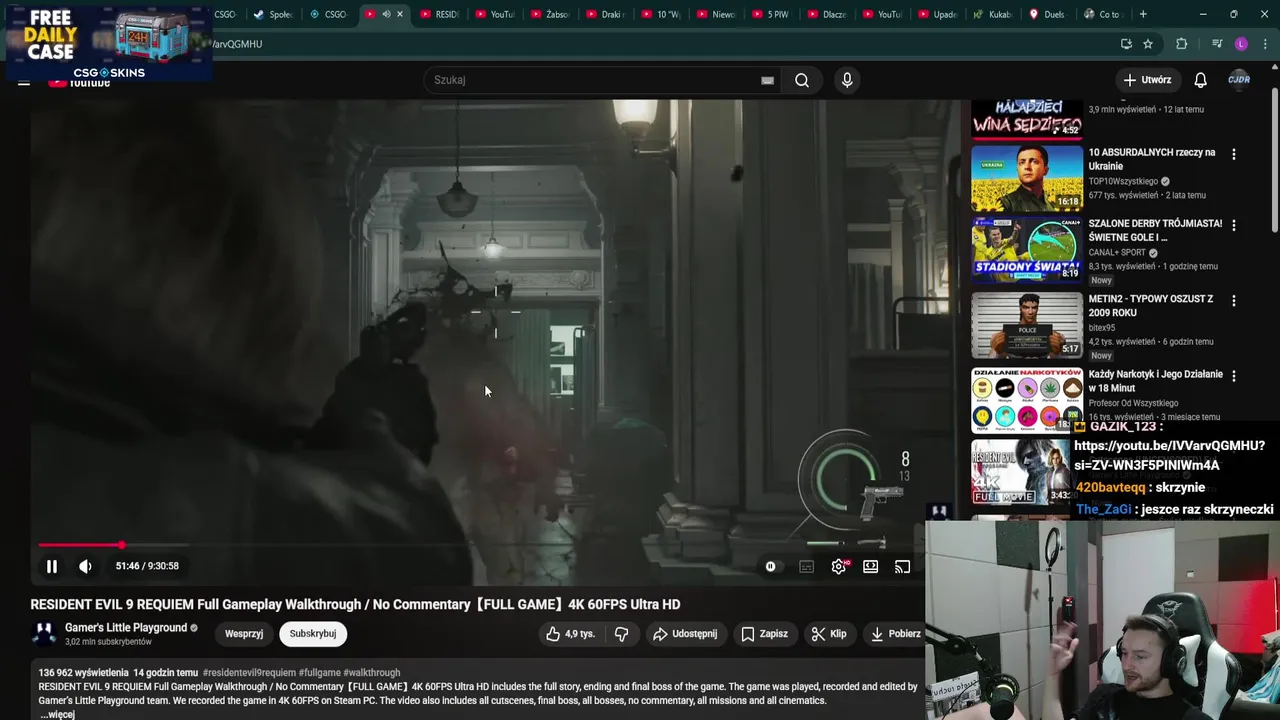
Task: Dislike the video with thumbs-down icon
Action: (x=621, y=634)
